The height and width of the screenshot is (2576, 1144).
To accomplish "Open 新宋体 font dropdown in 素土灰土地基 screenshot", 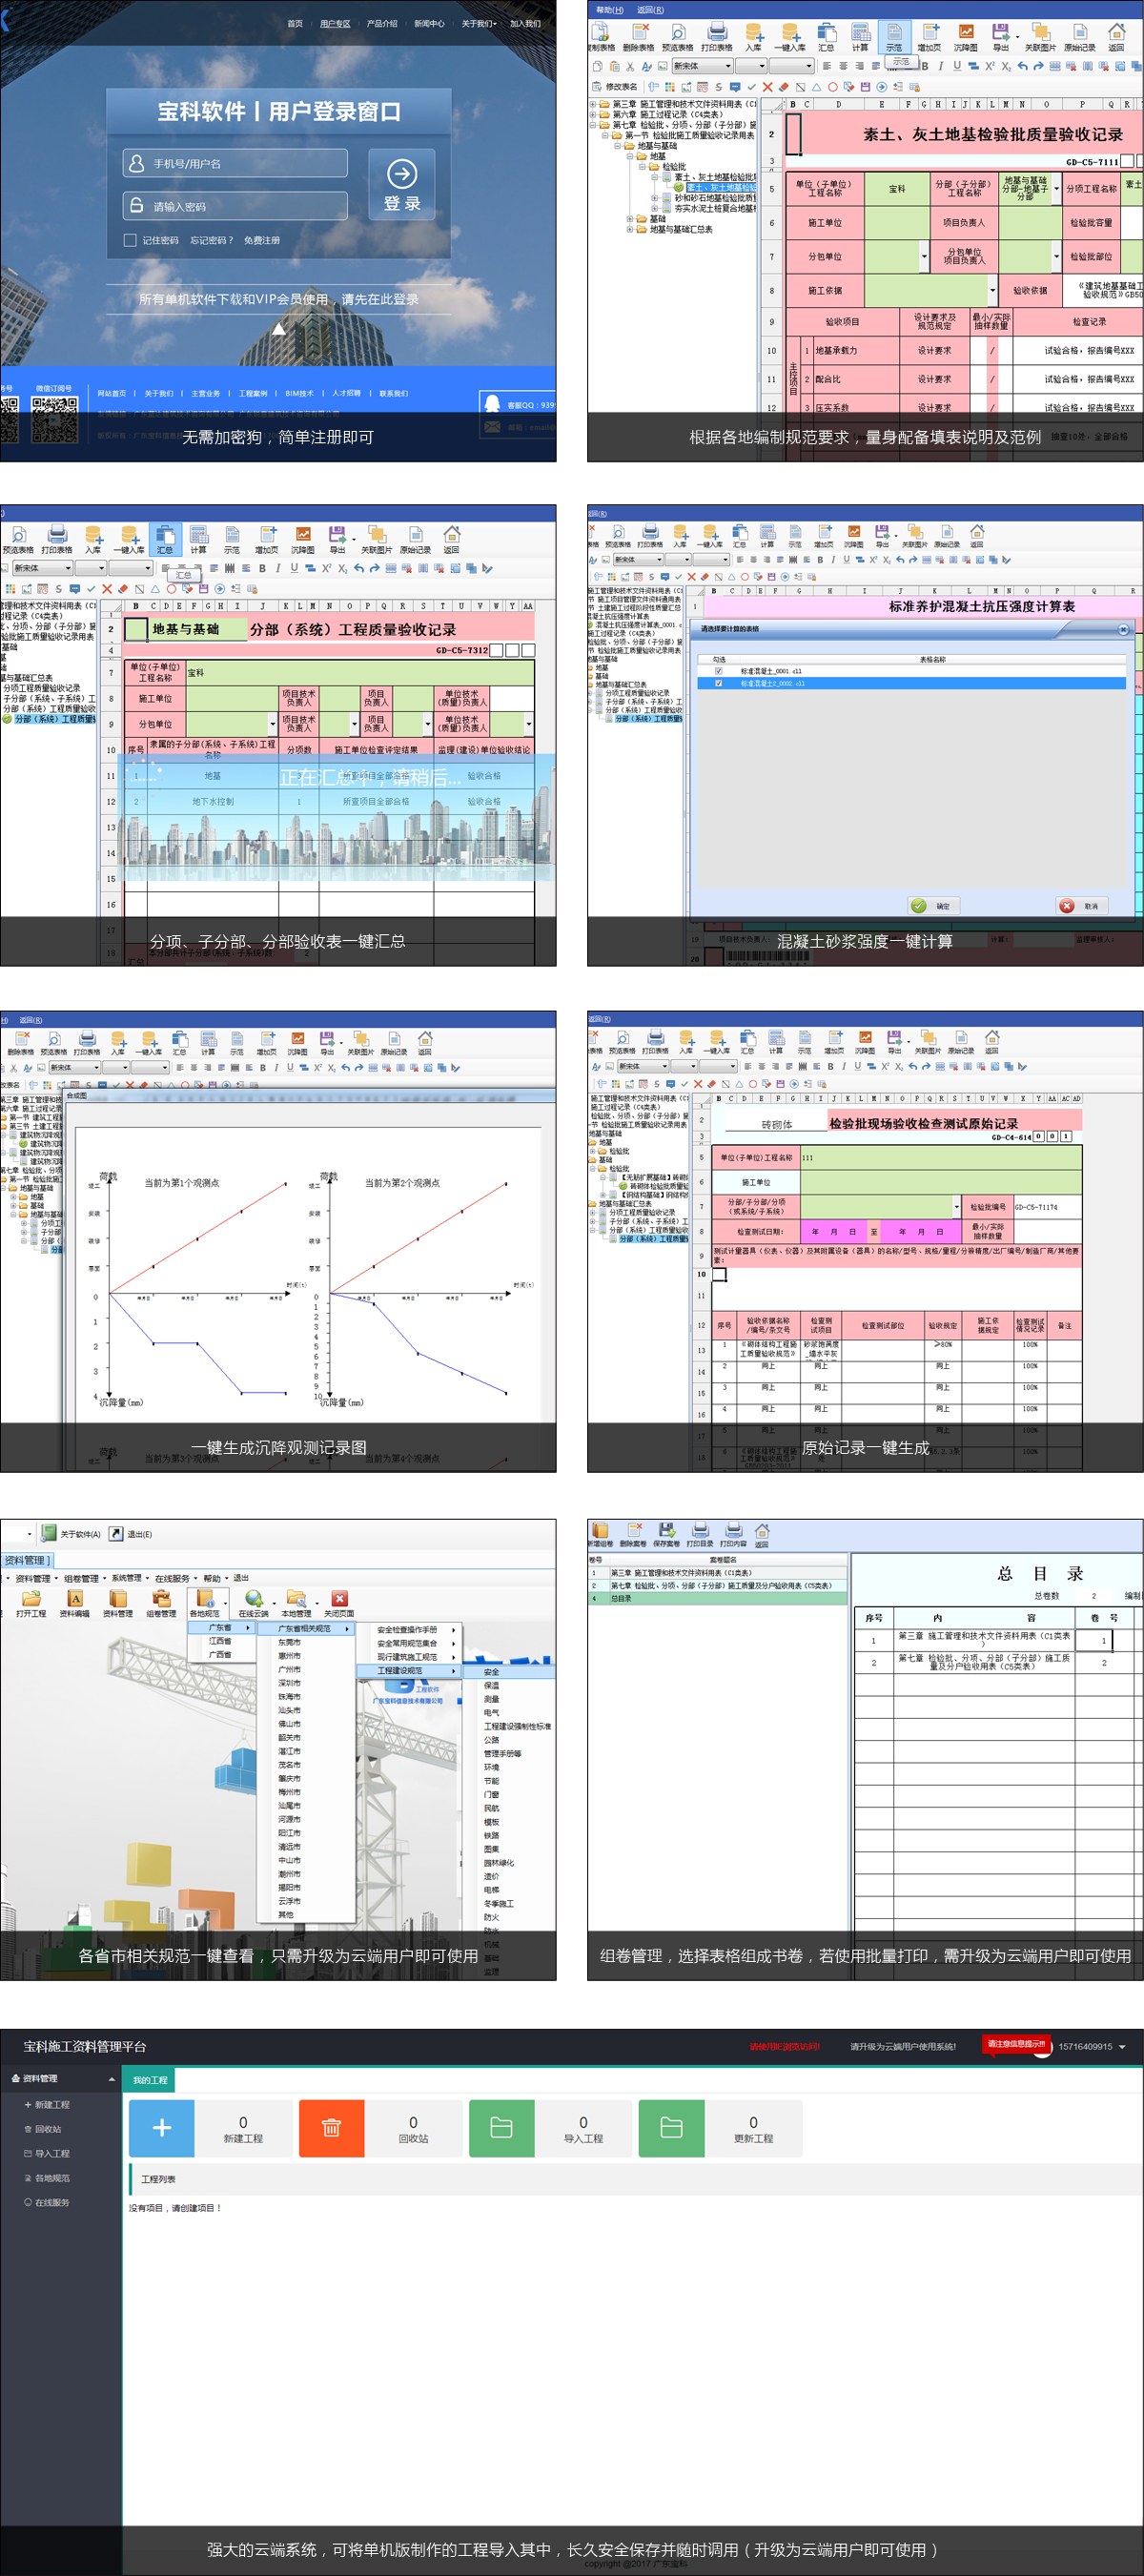I will pos(728,66).
